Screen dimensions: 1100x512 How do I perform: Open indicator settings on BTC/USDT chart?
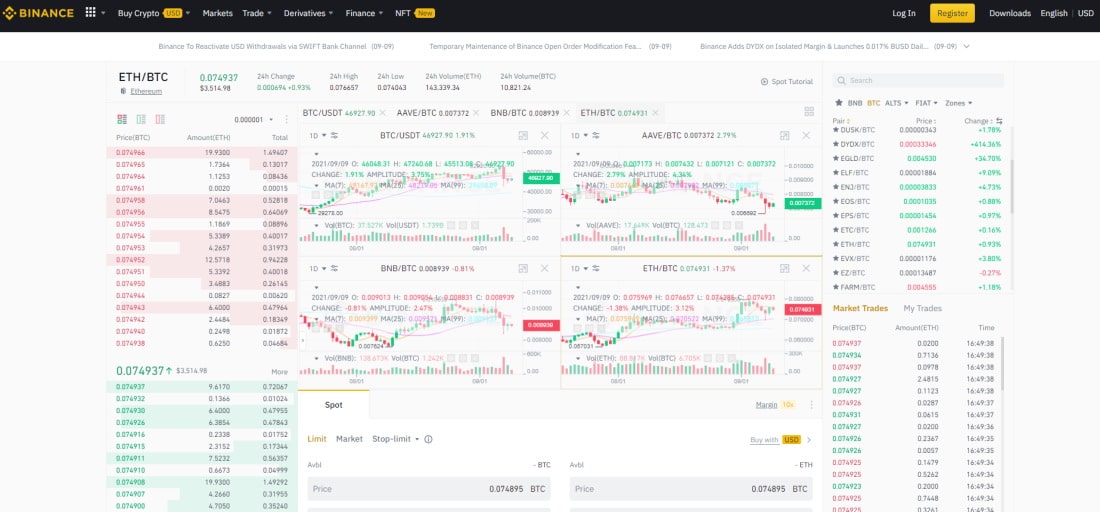pyautogui.click(x=335, y=135)
